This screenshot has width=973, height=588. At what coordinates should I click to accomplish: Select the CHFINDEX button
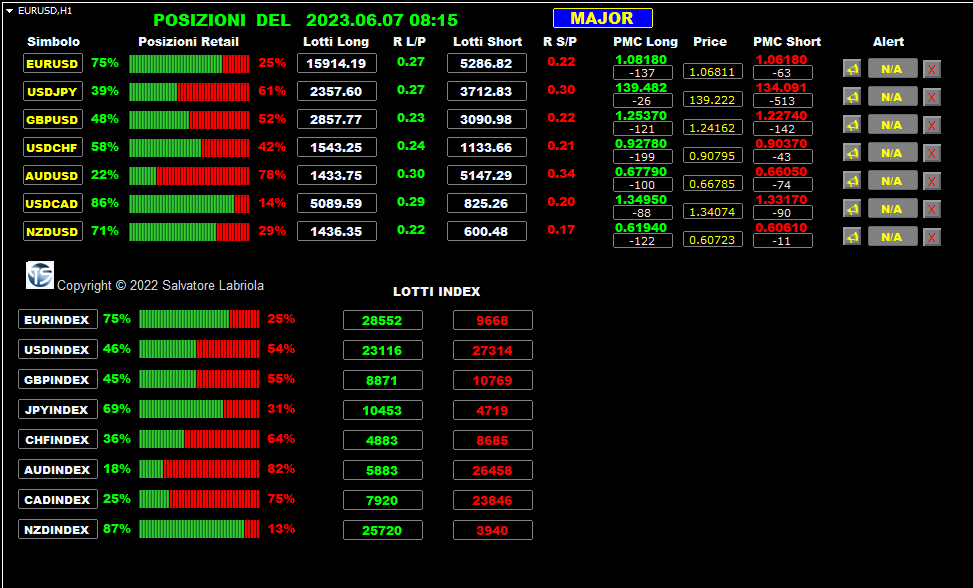click(58, 439)
